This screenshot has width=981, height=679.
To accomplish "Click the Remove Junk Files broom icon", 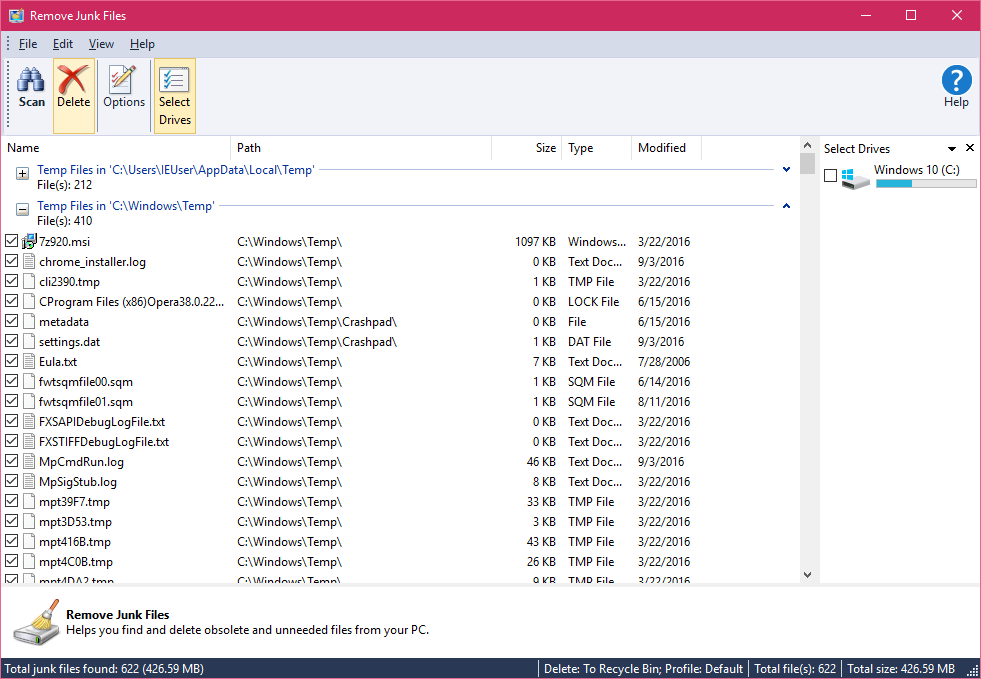I will coord(36,624).
